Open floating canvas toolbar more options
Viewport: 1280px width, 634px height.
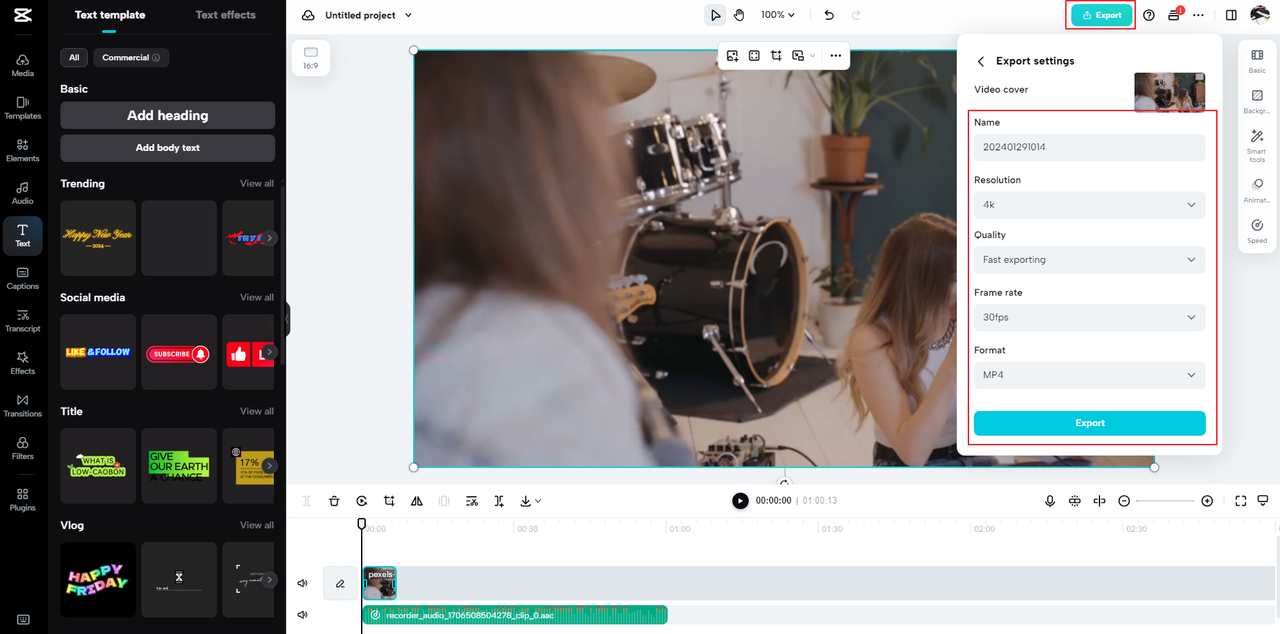coord(835,56)
